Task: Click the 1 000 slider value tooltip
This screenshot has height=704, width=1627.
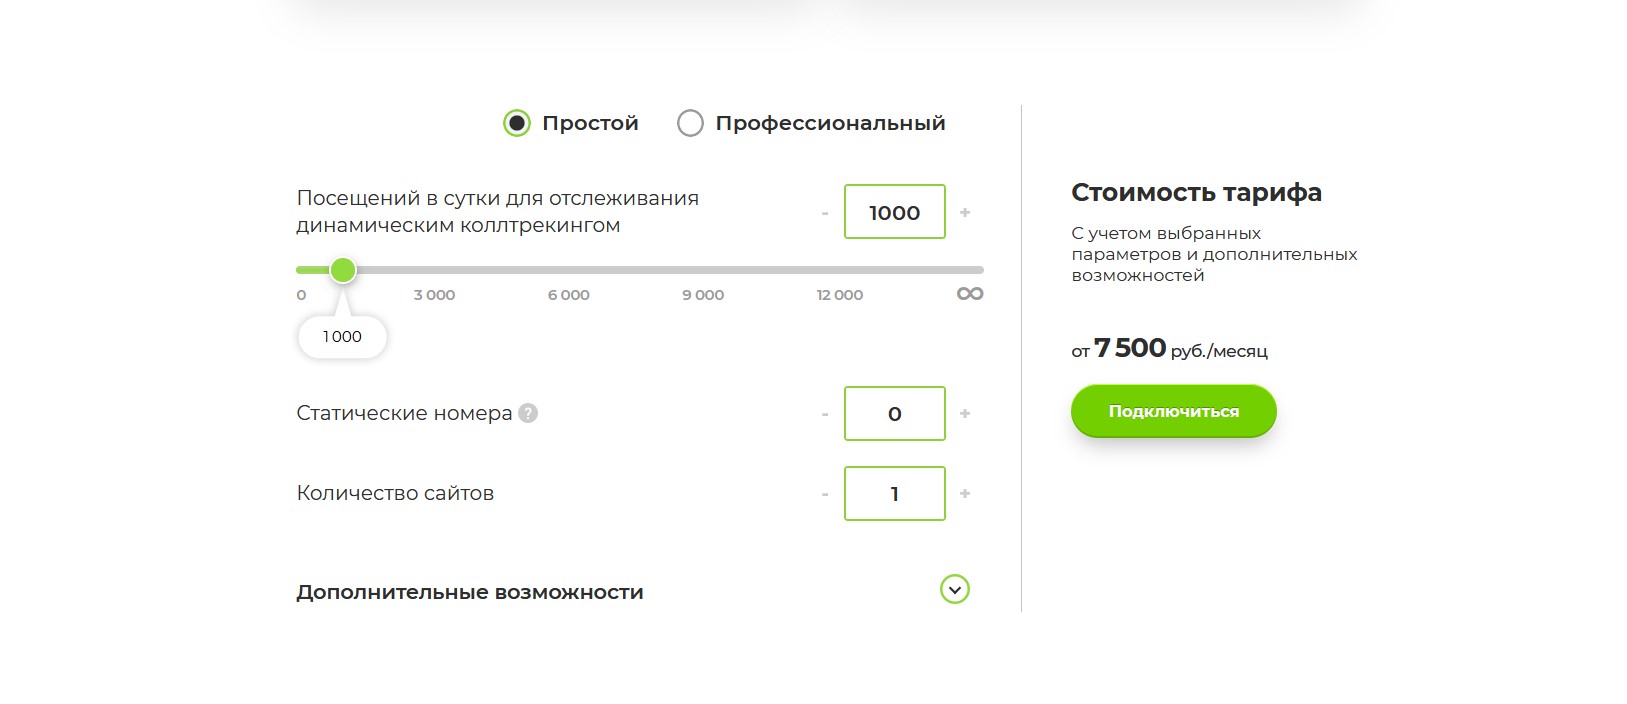Action: pos(342,337)
